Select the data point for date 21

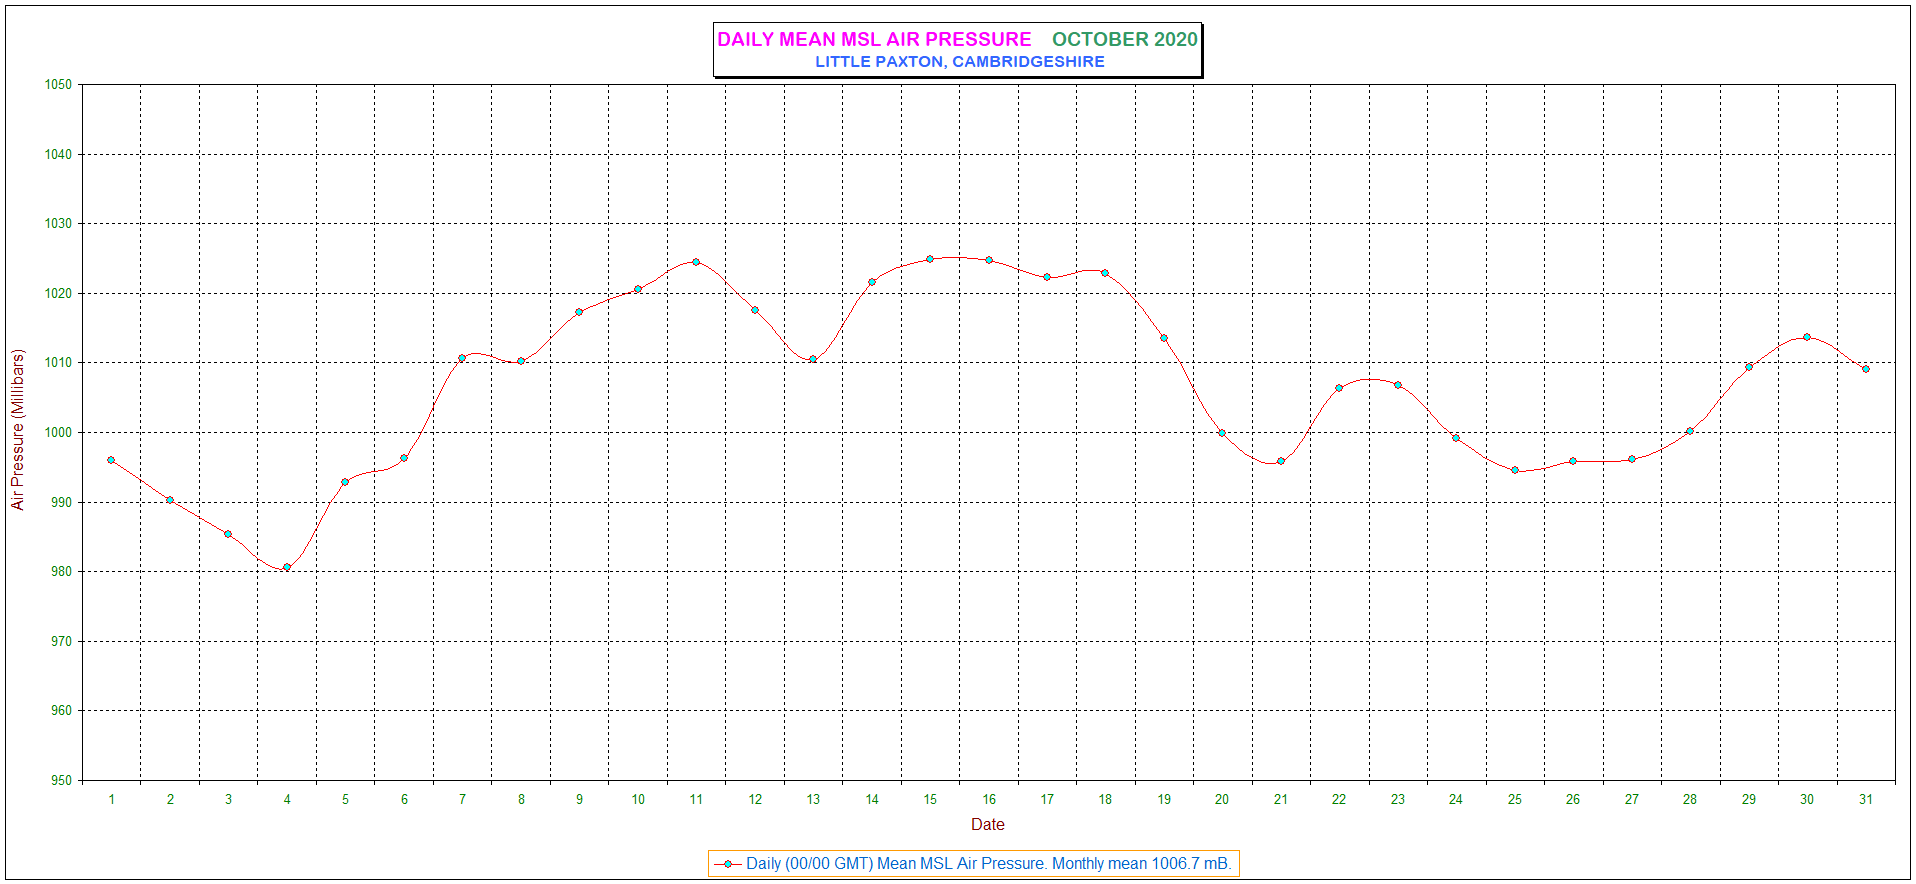(1281, 461)
